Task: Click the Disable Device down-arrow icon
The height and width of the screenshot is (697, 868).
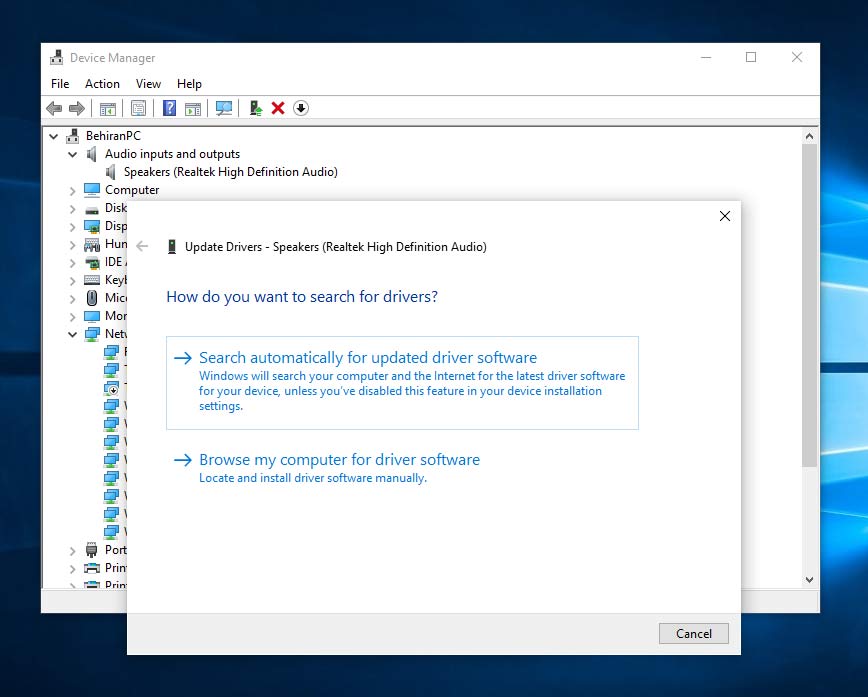Action: pyautogui.click(x=301, y=108)
